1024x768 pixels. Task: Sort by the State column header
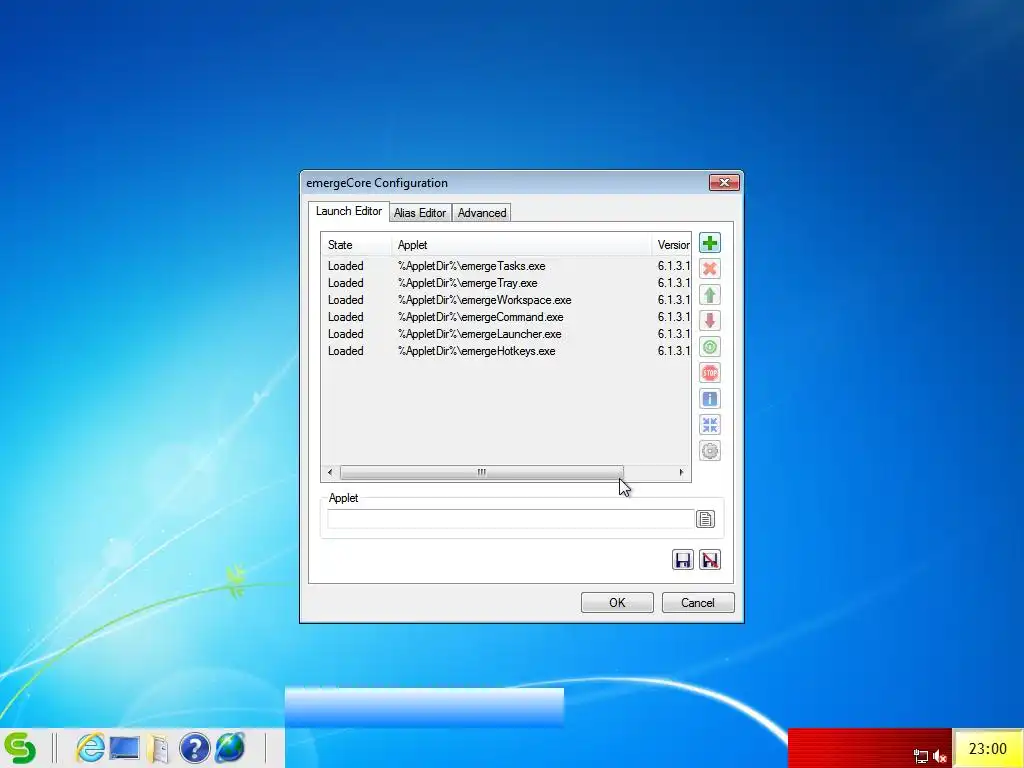[x=356, y=245]
